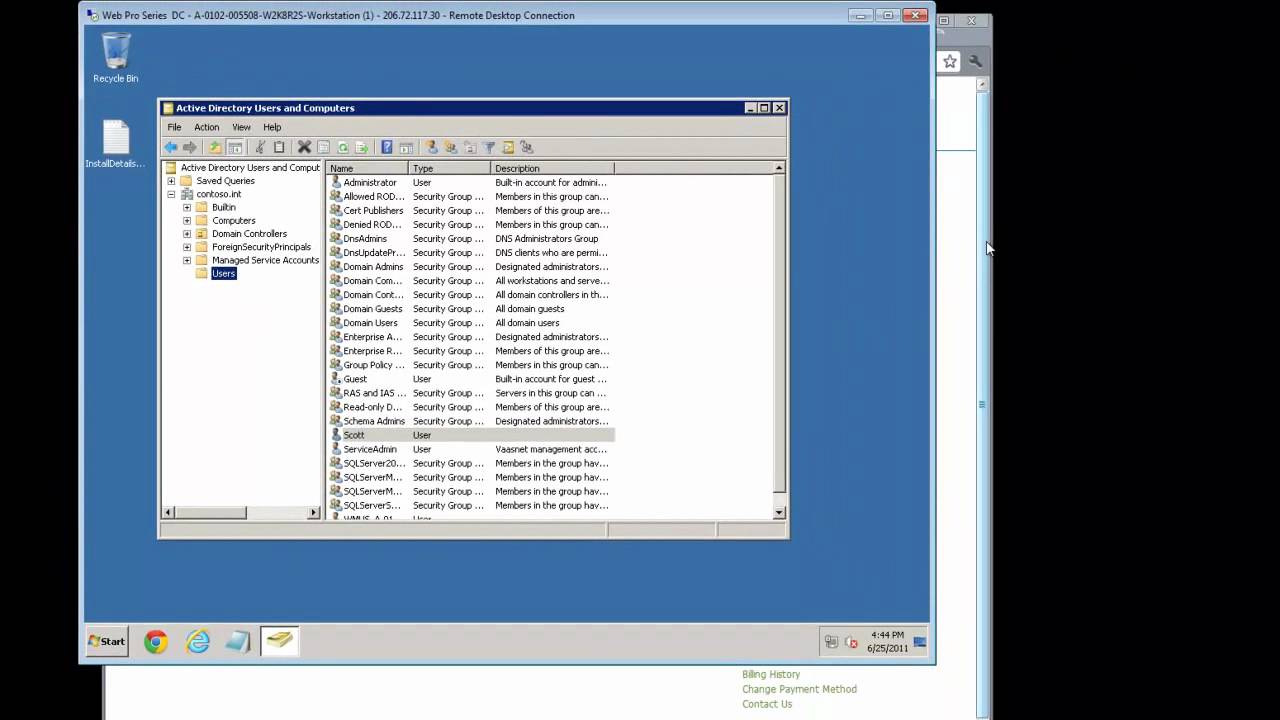Viewport: 1280px width, 720px height.
Task: Click the active ADUC taskbar button
Action: [280, 641]
